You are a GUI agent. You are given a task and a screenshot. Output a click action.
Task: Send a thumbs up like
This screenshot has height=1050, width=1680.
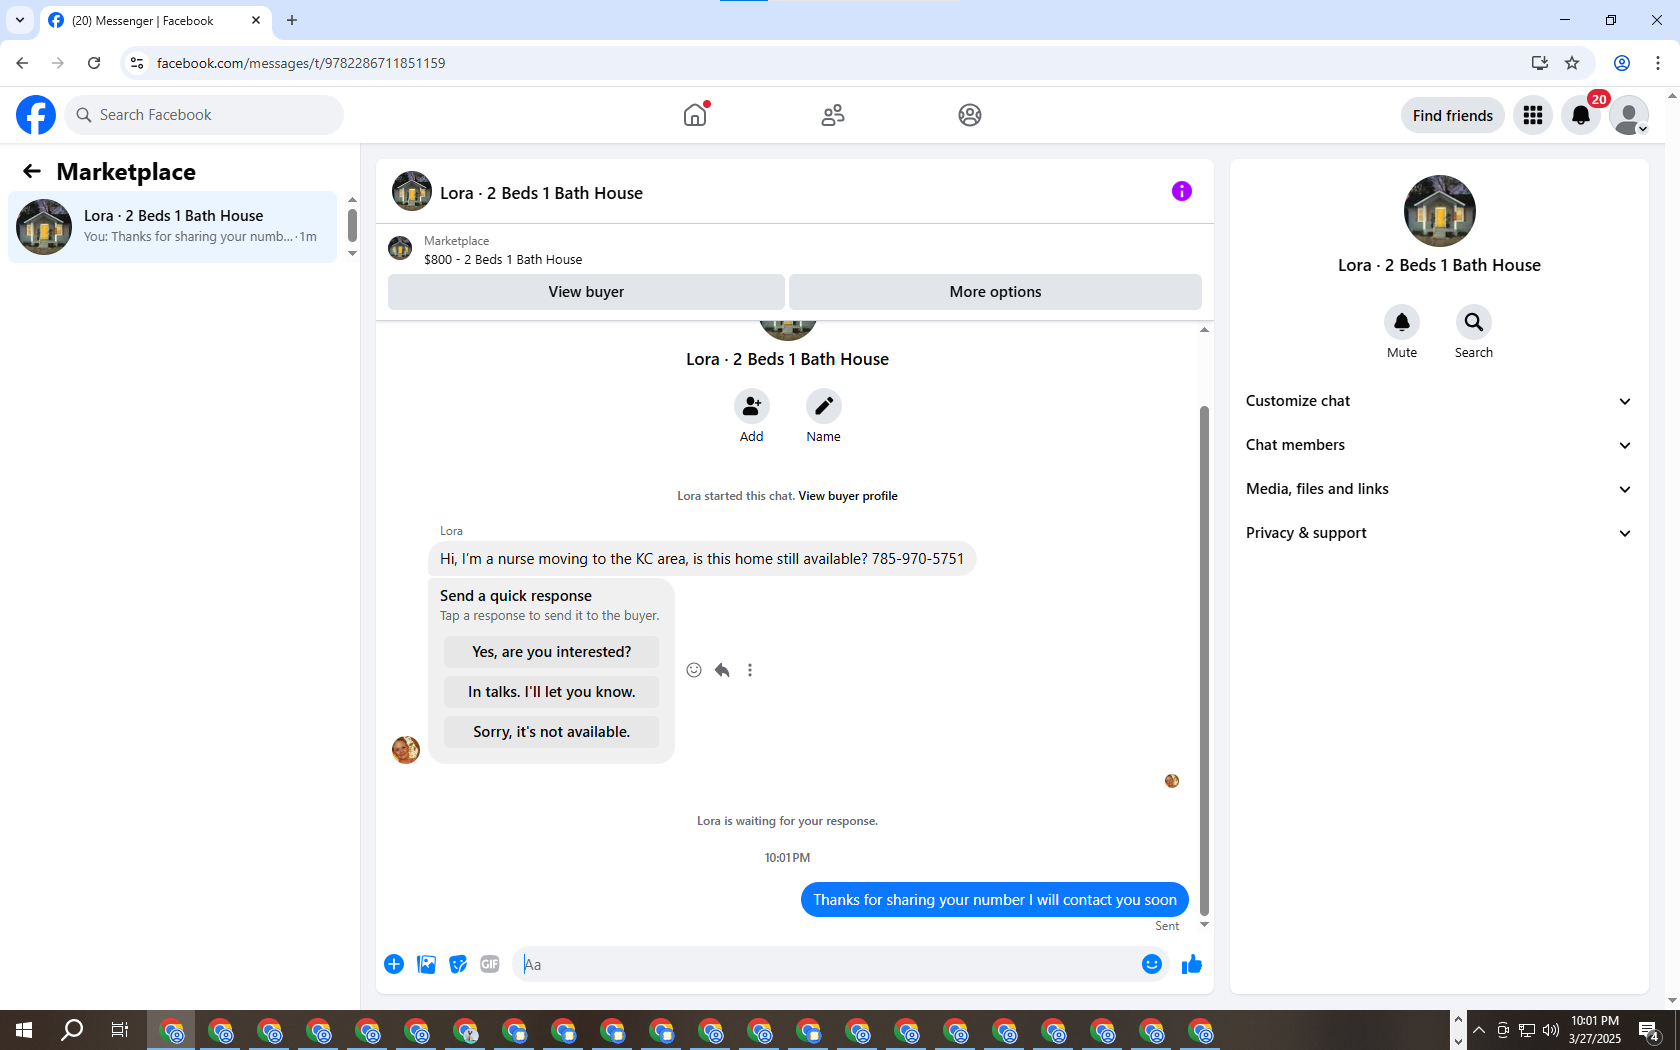[x=1192, y=964]
